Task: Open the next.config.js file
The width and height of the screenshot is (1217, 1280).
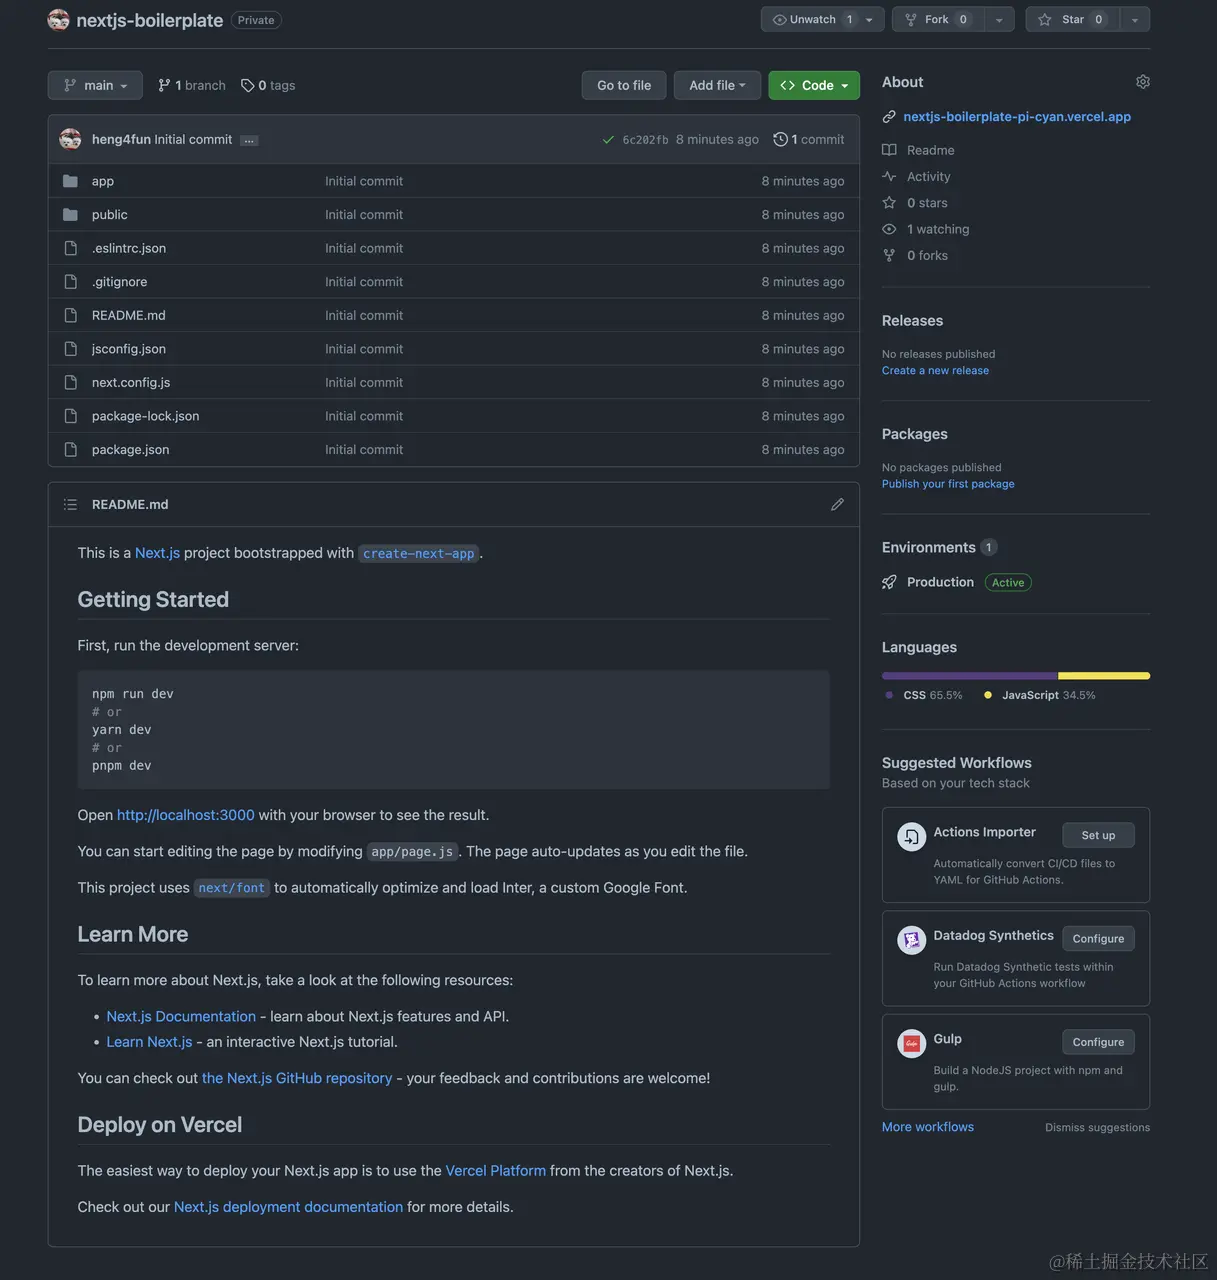Action: (131, 383)
